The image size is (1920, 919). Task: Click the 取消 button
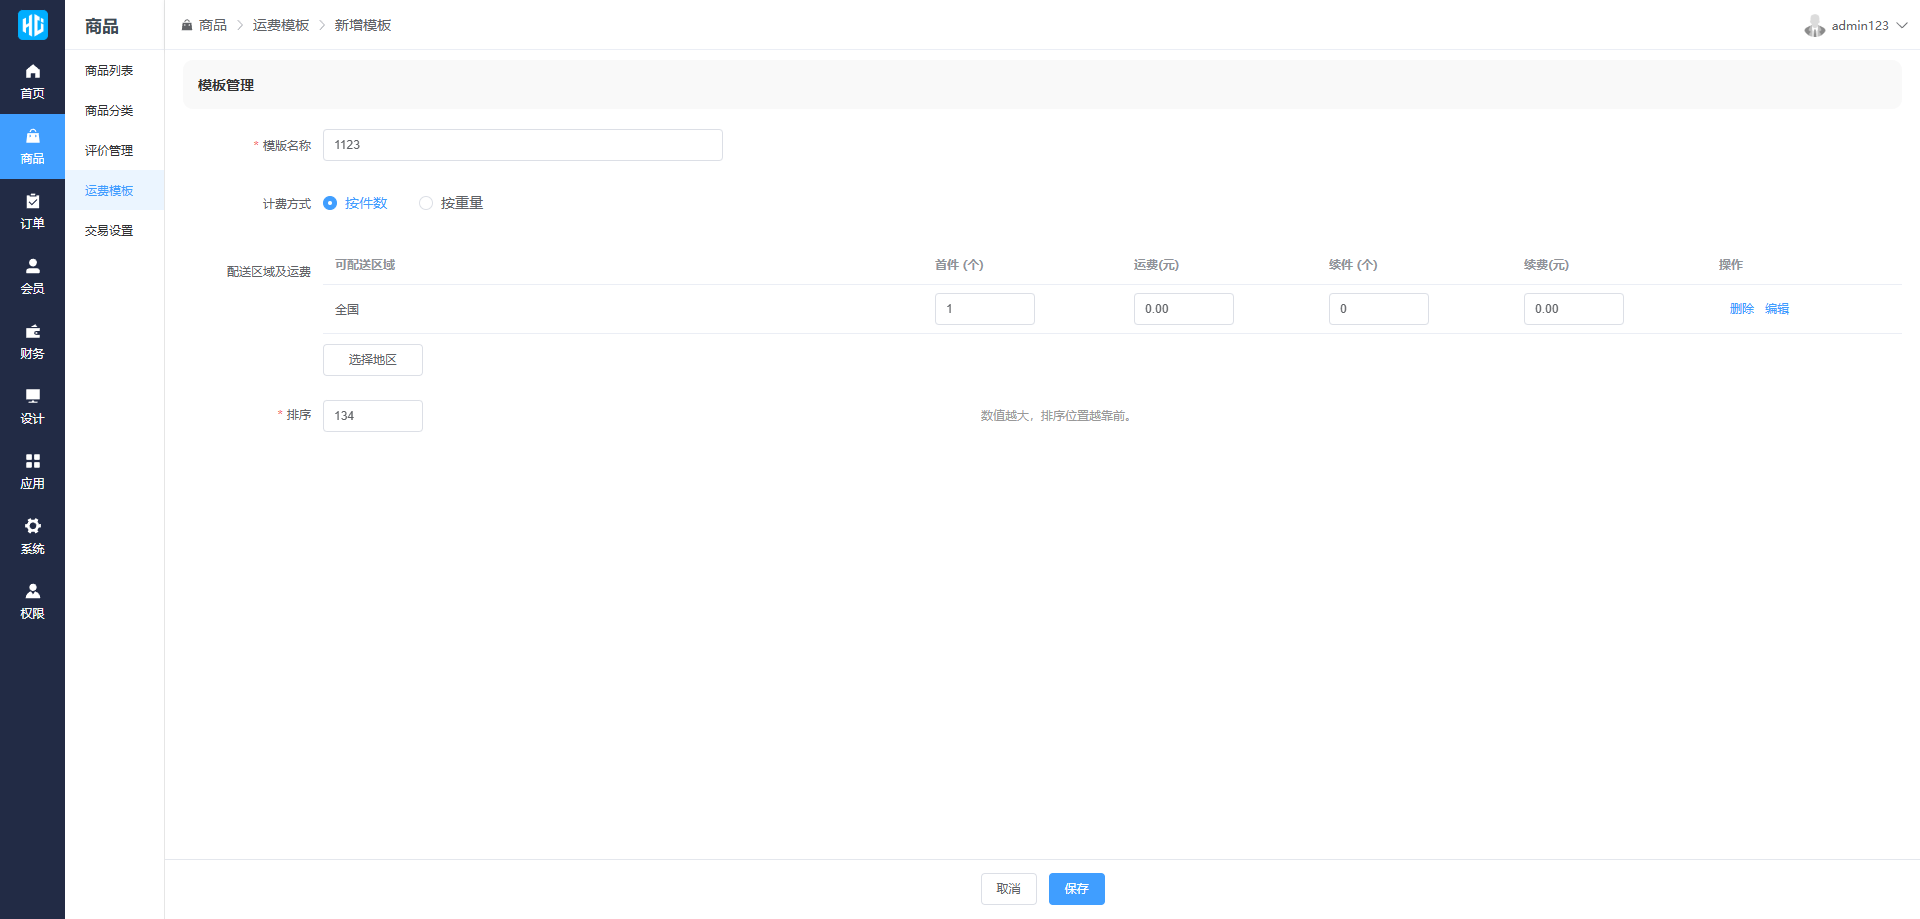pos(1008,889)
